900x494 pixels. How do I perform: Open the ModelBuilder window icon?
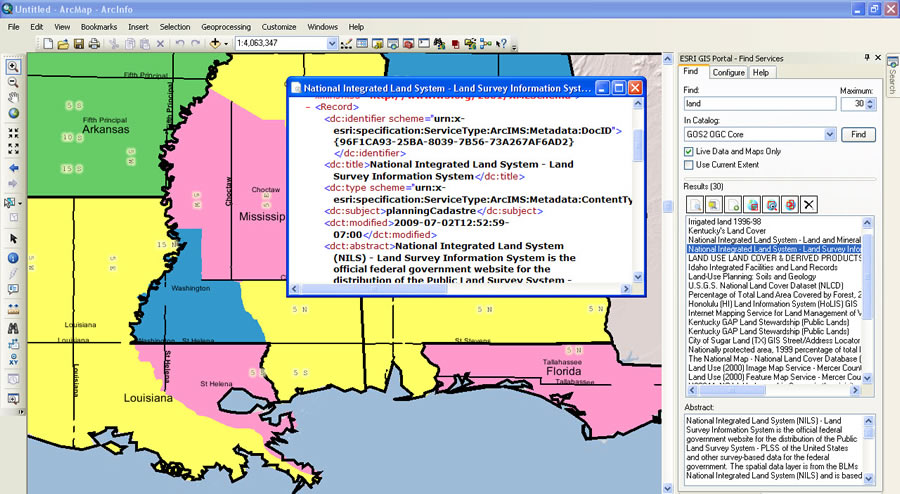coord(486,44)
